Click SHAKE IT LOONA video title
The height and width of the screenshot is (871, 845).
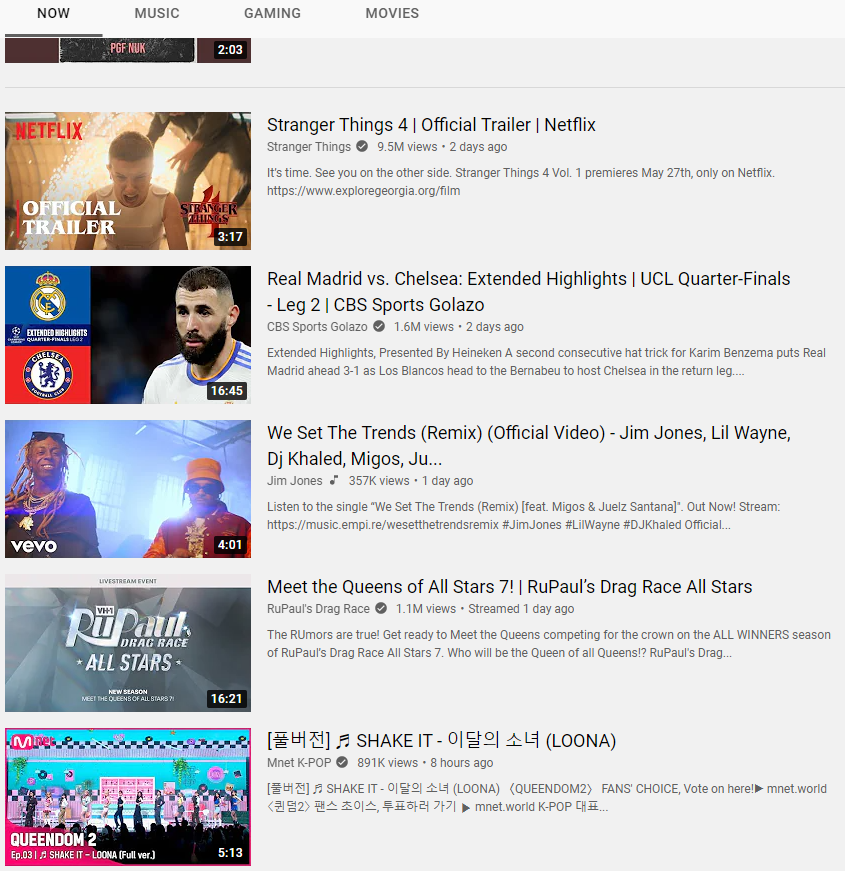pyautogui.click(x=441, y=740)
